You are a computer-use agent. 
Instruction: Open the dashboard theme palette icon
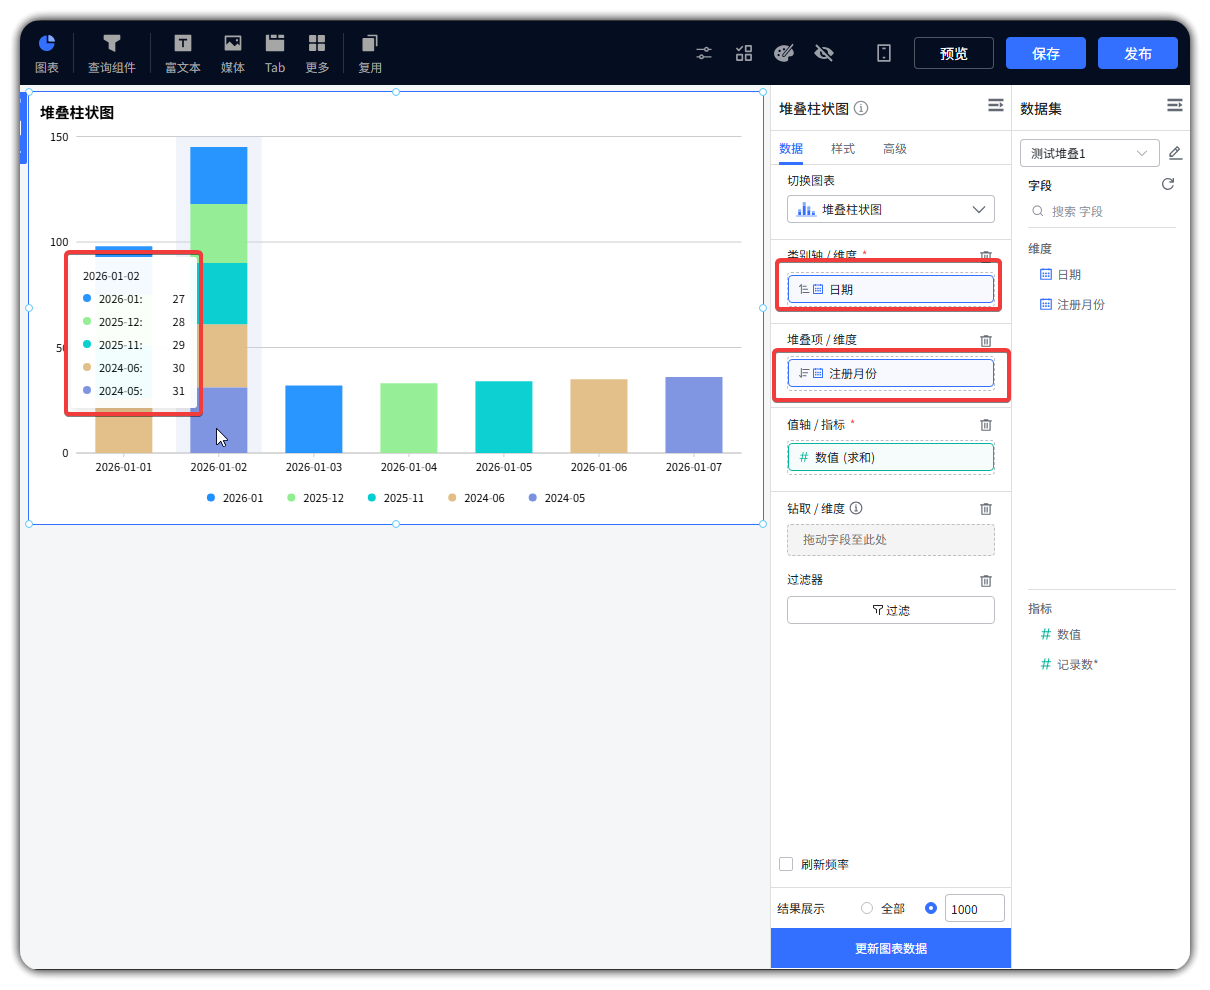[x=784, y=53]
